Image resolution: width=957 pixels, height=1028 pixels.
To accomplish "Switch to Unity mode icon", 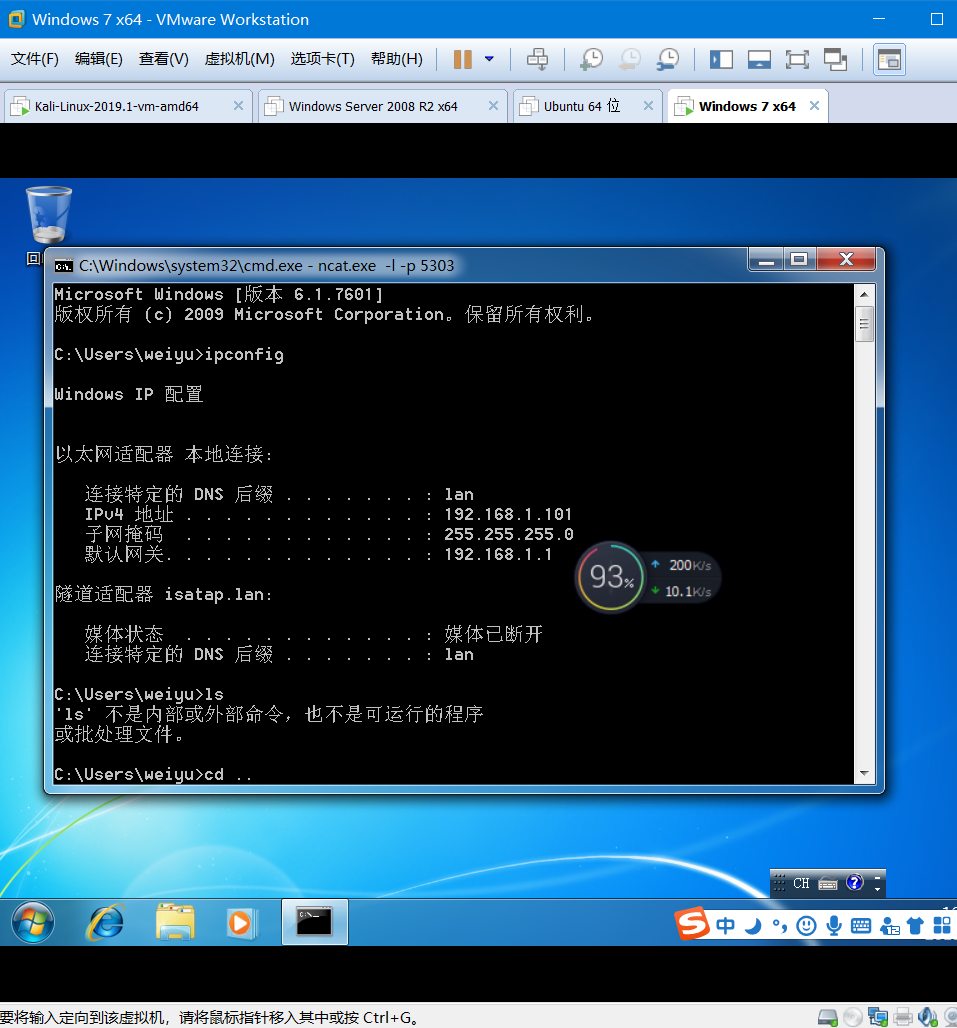I will 835,60.
